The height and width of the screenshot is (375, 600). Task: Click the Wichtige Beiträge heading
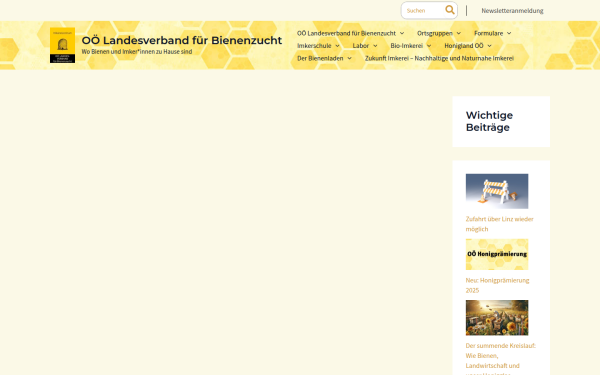tap(489, 121)
